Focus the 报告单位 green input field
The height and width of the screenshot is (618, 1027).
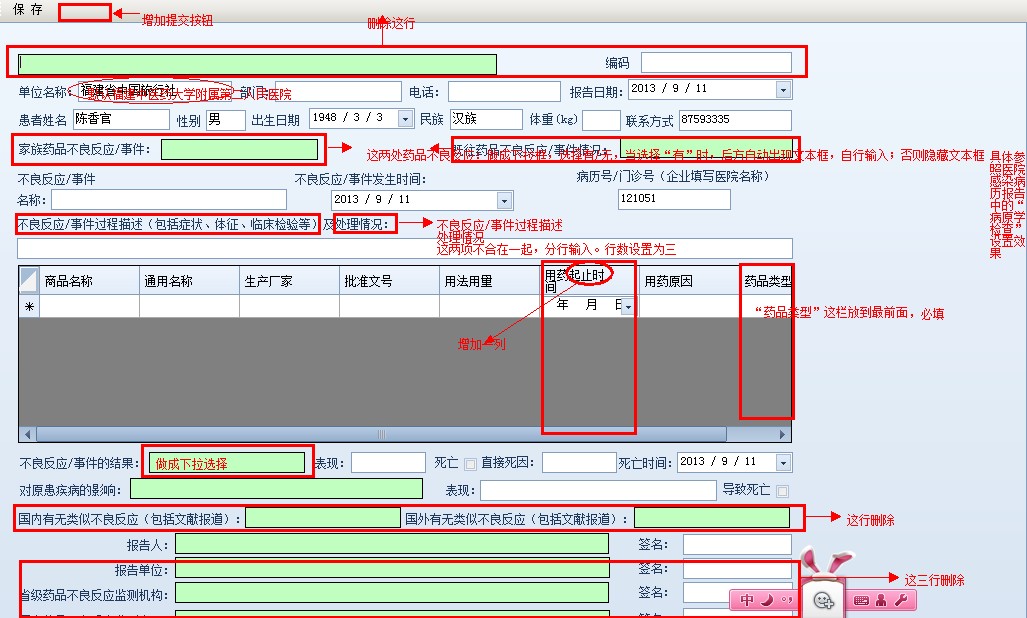392,568
